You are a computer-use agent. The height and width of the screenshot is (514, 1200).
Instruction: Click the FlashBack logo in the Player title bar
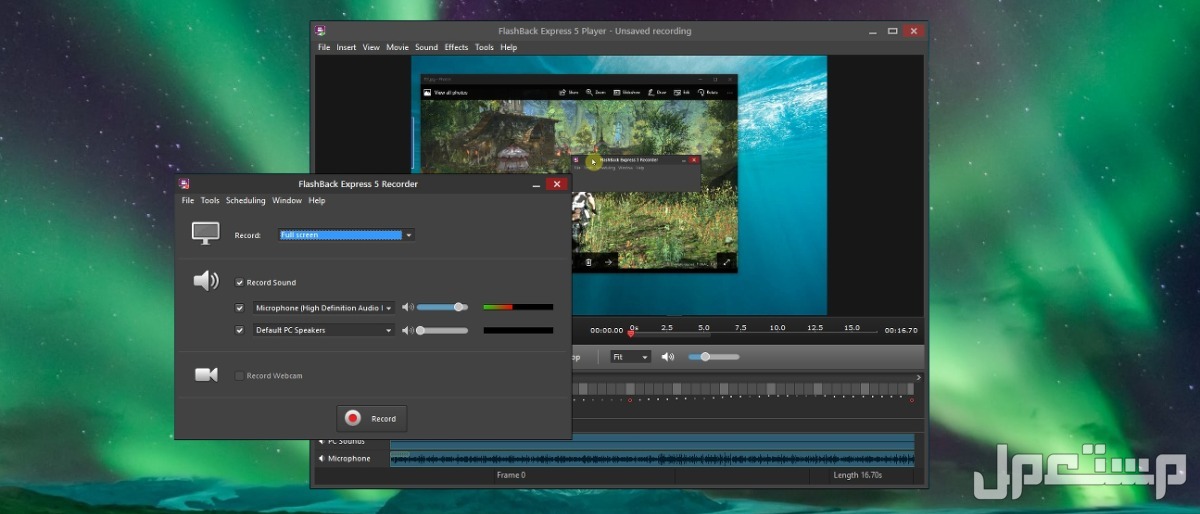pyautogui.click(x=321, y=31)
